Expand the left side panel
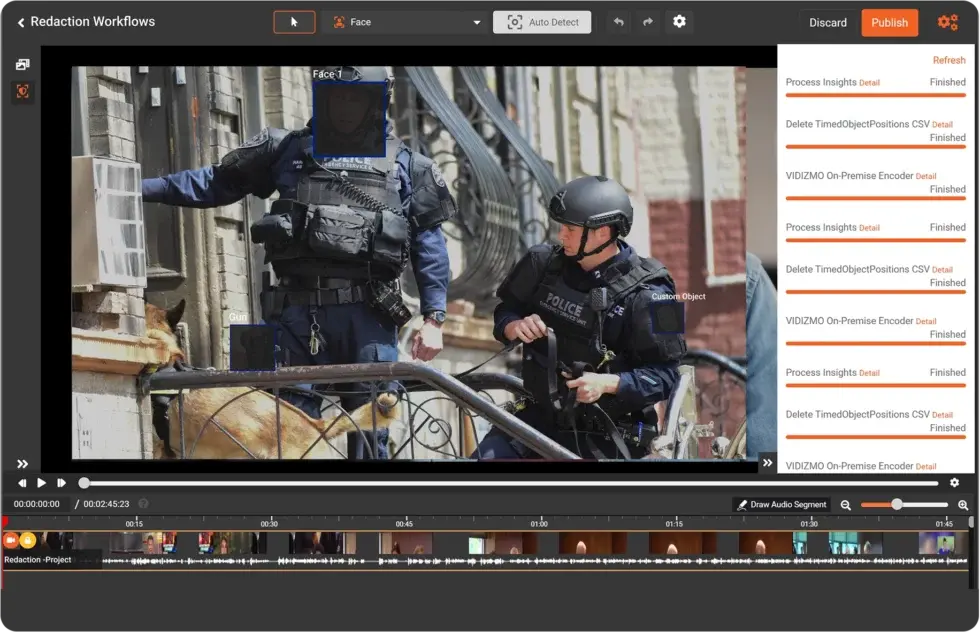 click(x=22, y=464)
